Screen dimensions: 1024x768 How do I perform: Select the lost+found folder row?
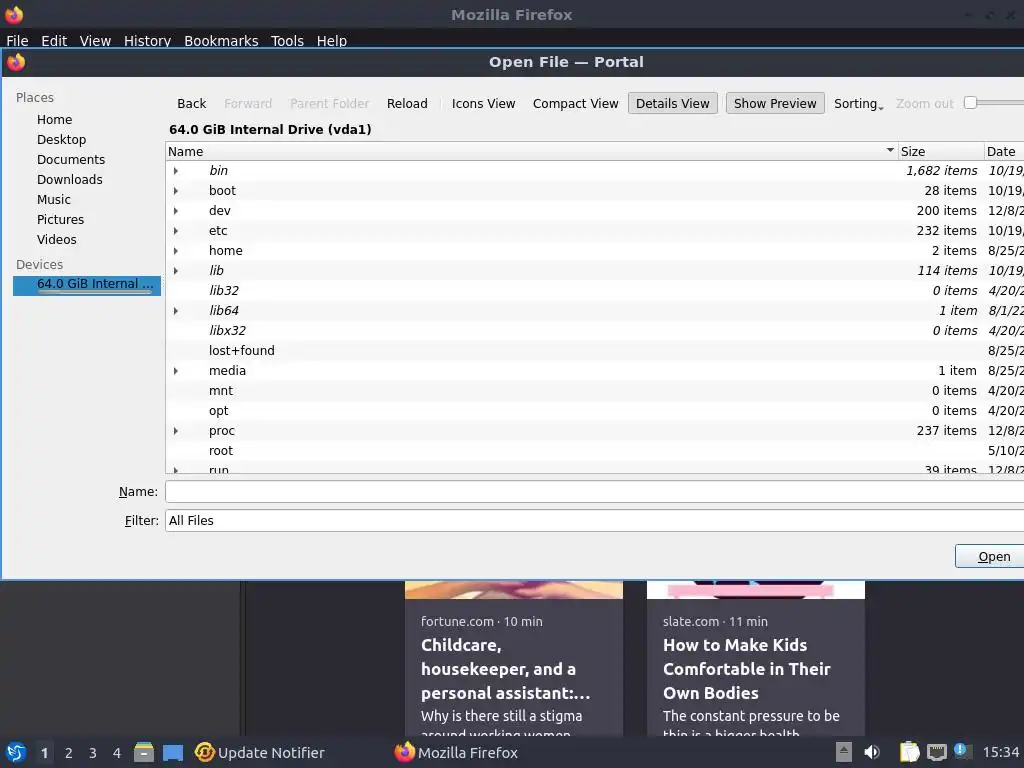(594, 351)
